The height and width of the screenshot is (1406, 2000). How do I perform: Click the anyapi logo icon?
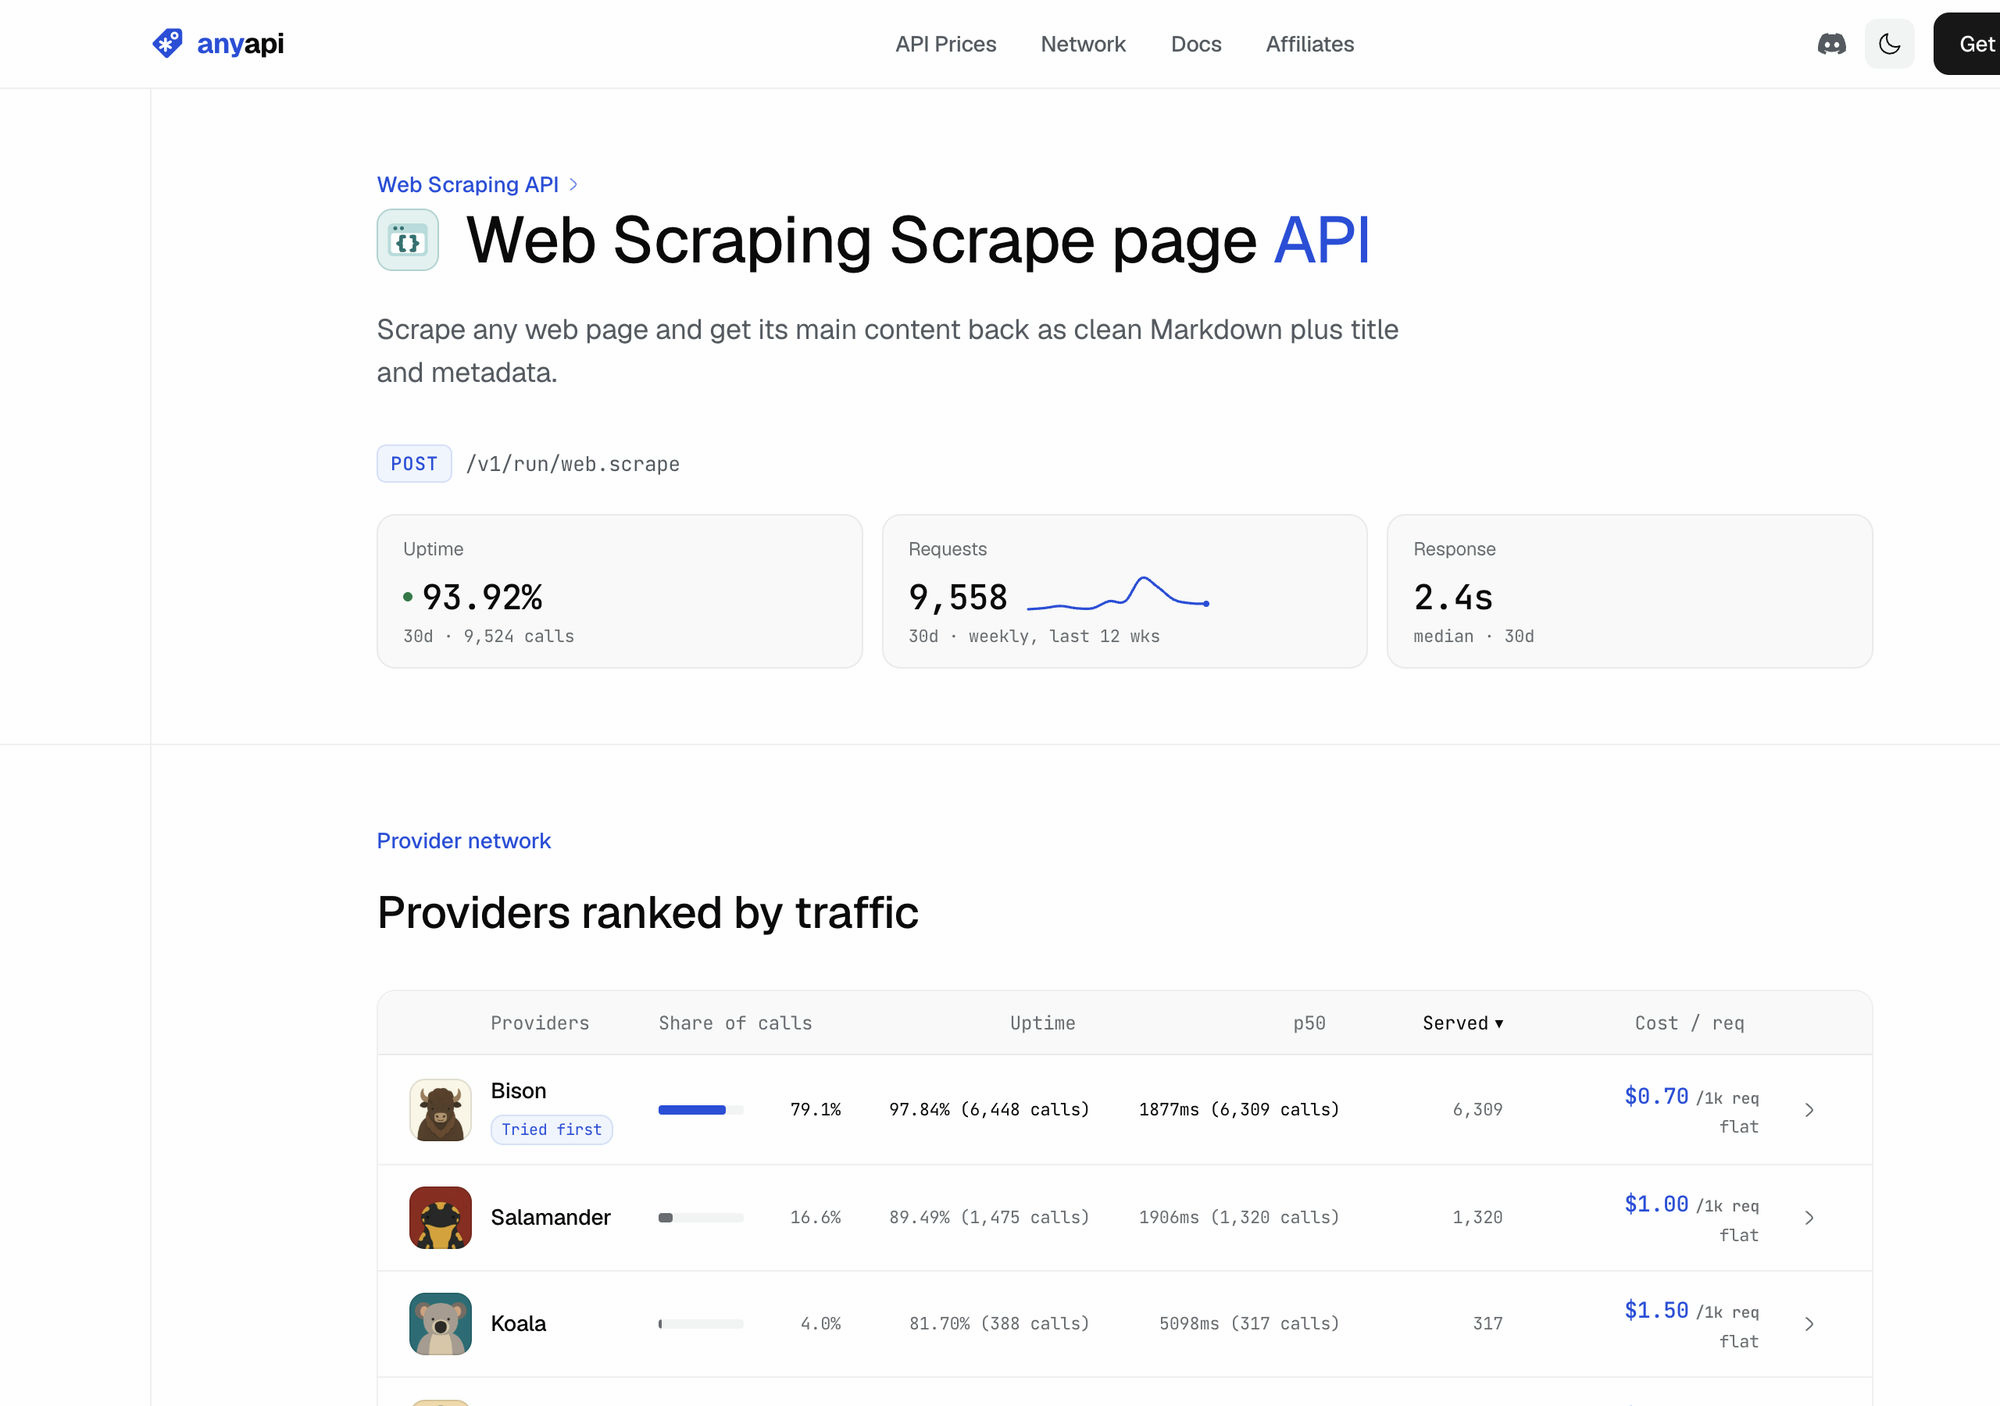click(x=168, y=43)
